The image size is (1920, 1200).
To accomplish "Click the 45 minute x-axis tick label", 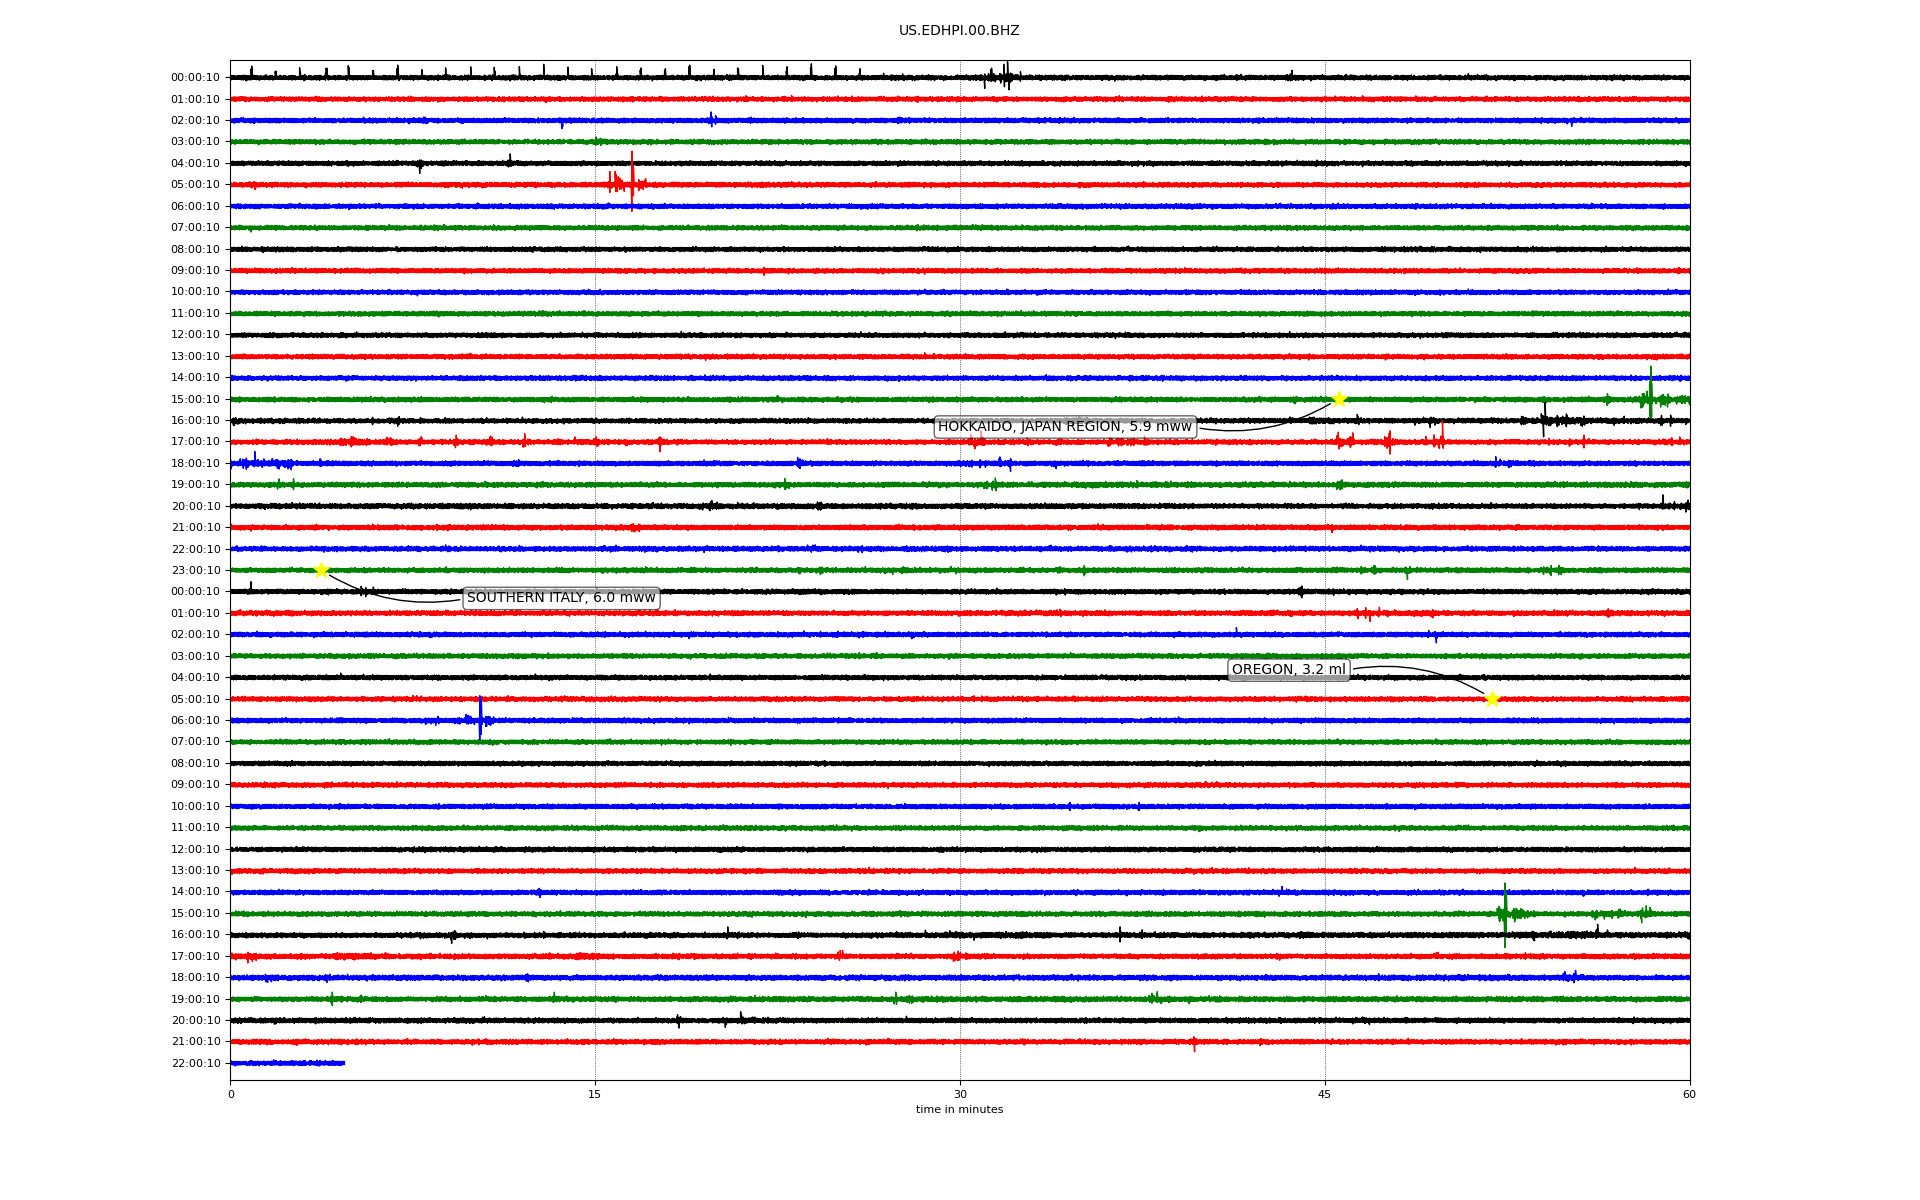I will pos(1325,1094).
